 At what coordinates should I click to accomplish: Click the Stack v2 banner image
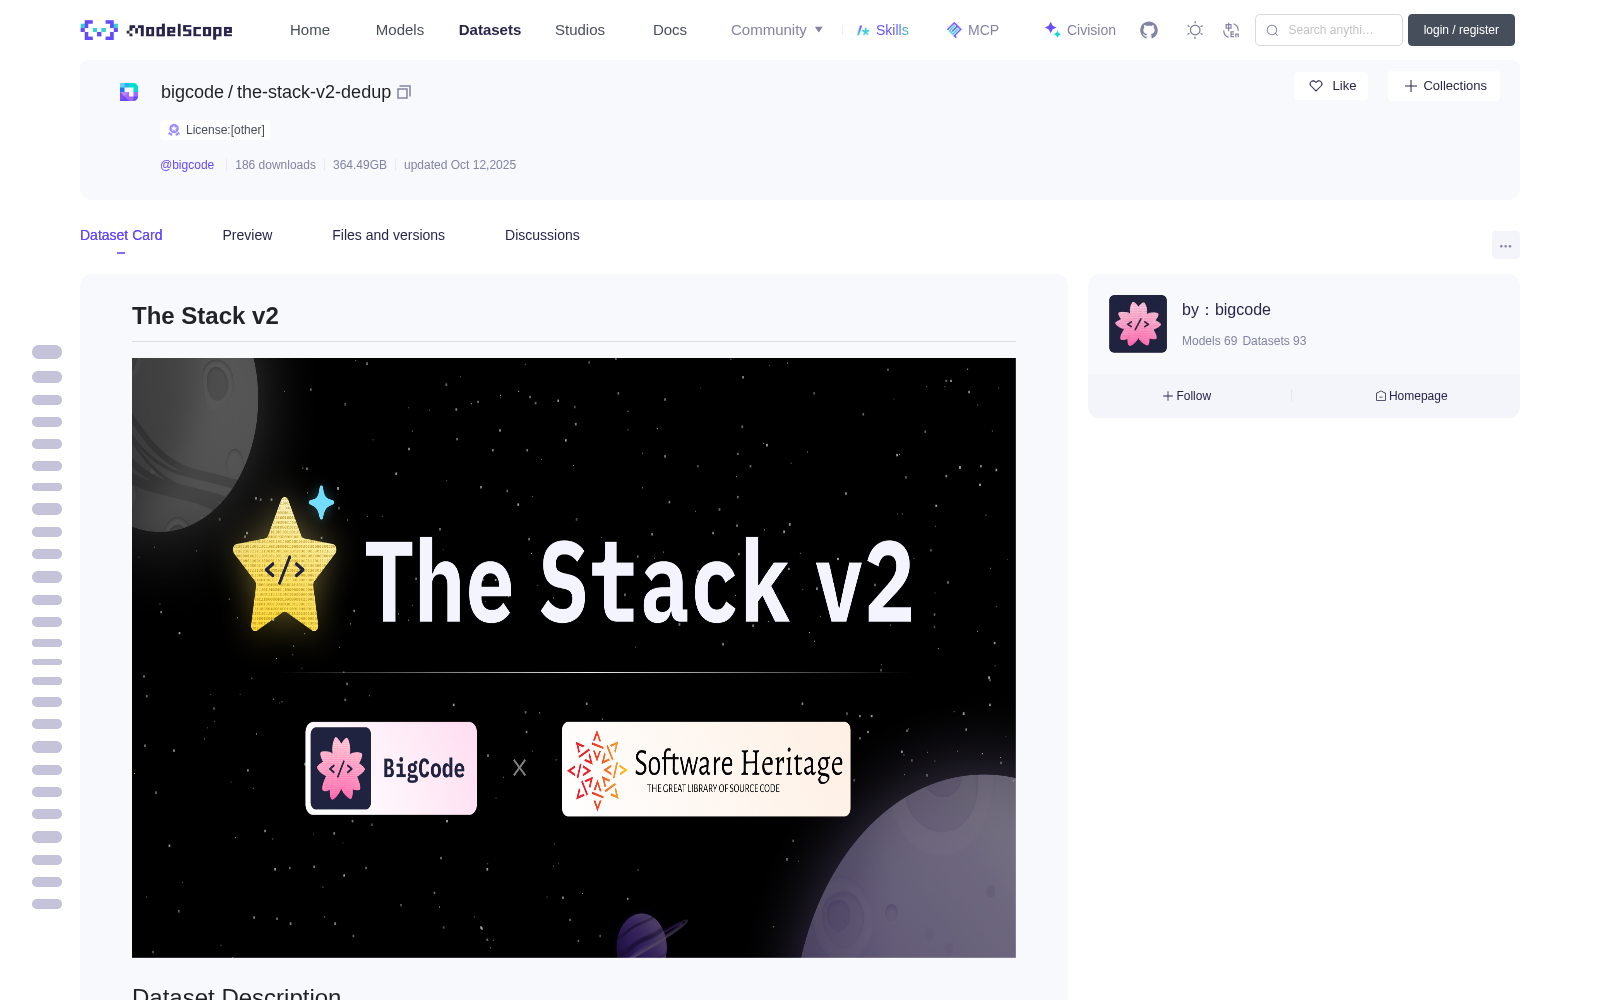tap(574, 658)
